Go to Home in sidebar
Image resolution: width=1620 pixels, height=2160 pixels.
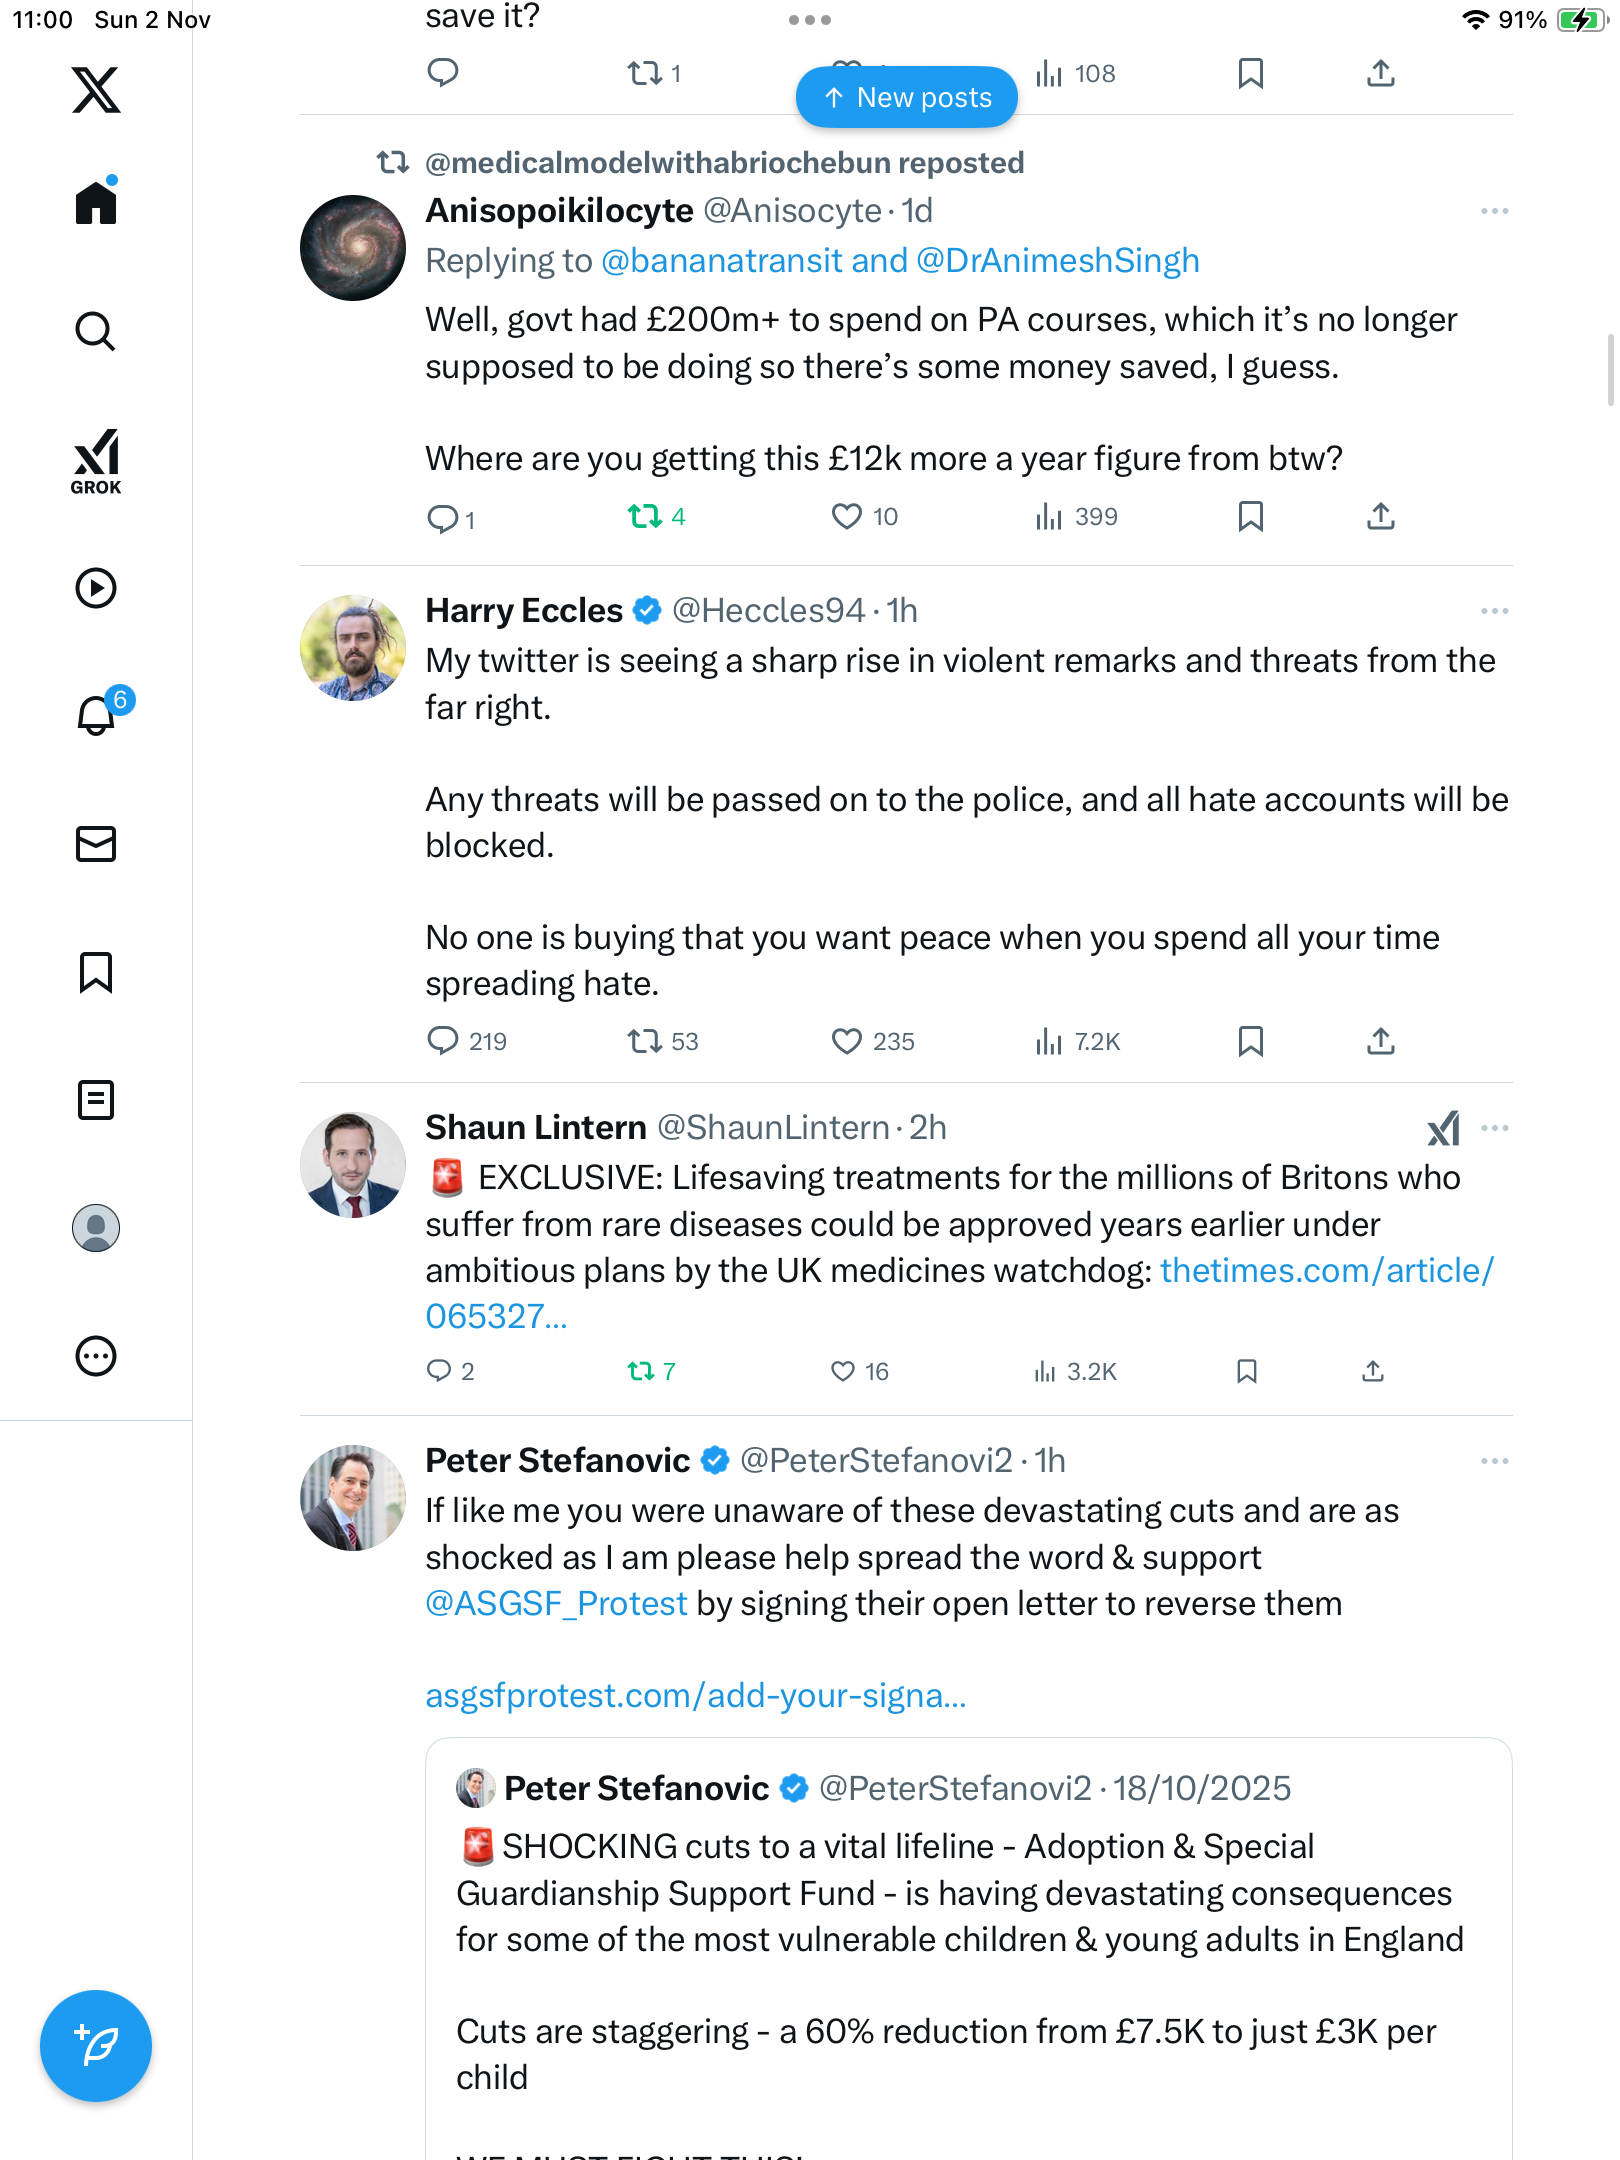click(96, 203)
